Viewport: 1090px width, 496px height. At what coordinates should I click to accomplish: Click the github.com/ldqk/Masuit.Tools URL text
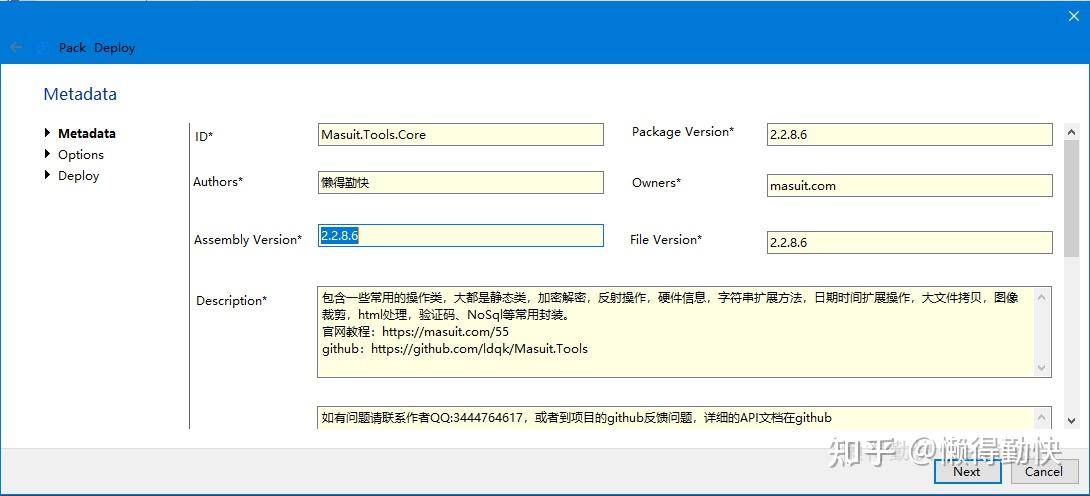[480, 349]
